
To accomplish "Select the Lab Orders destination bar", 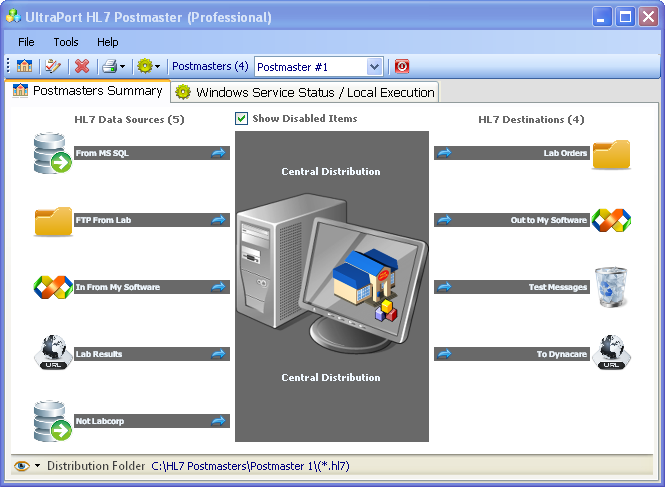I will tap(512, 153).
